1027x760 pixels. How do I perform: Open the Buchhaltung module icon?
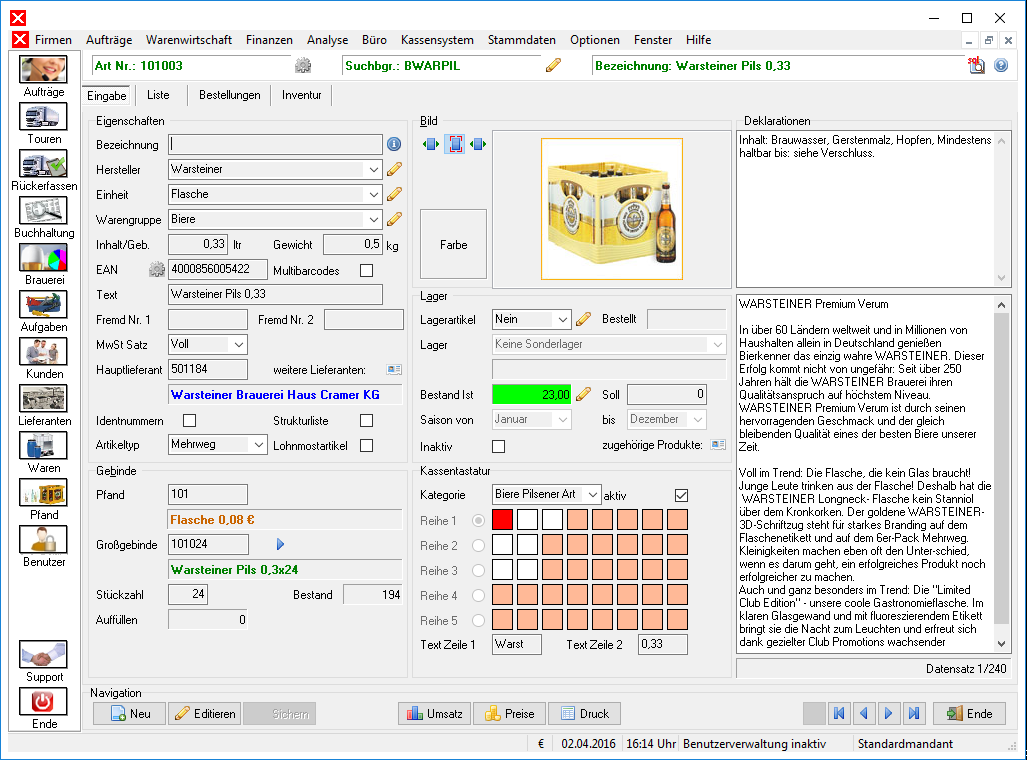43,211
